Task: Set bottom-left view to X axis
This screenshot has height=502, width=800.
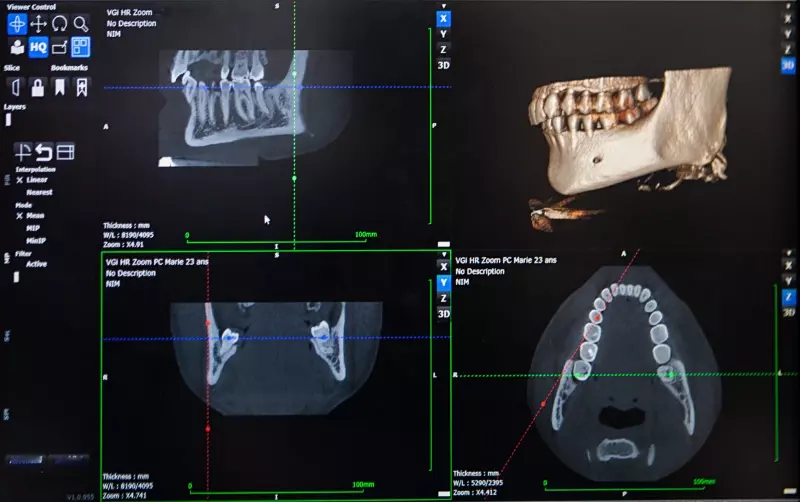Action: (444, 266)
